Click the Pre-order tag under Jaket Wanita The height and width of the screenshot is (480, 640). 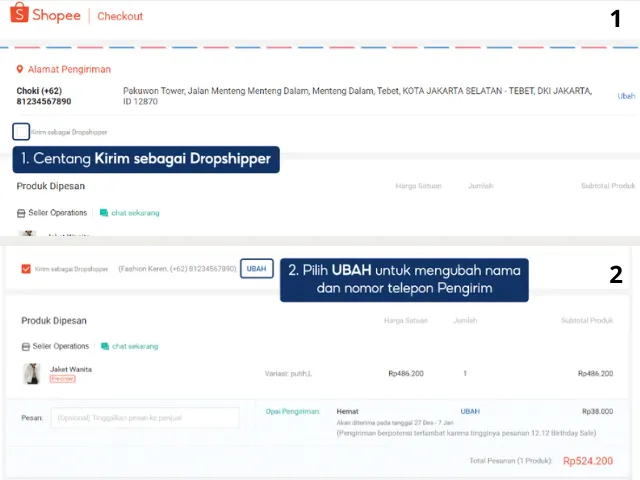coord(62,379)
